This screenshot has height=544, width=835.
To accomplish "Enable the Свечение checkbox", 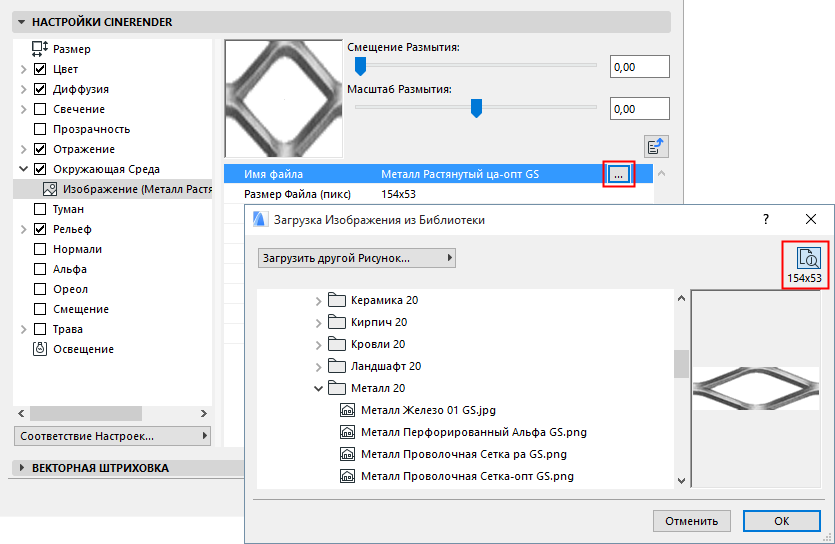I will coord(40,109).
